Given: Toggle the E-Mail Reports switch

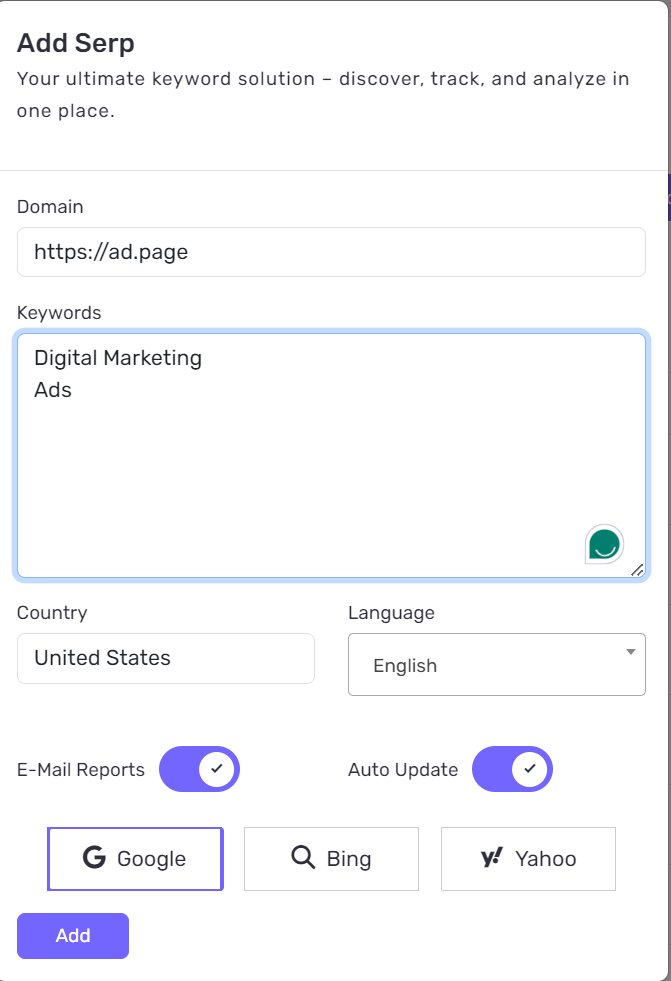Looking at the screenshot, I should click(199, 769).
